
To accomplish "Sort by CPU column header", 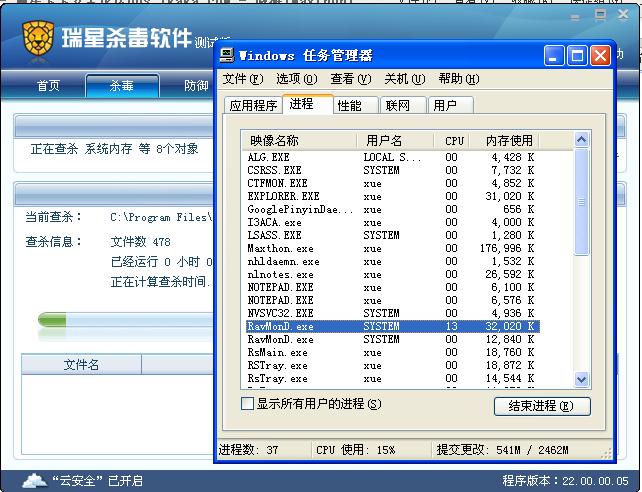I will click(452, 141).
